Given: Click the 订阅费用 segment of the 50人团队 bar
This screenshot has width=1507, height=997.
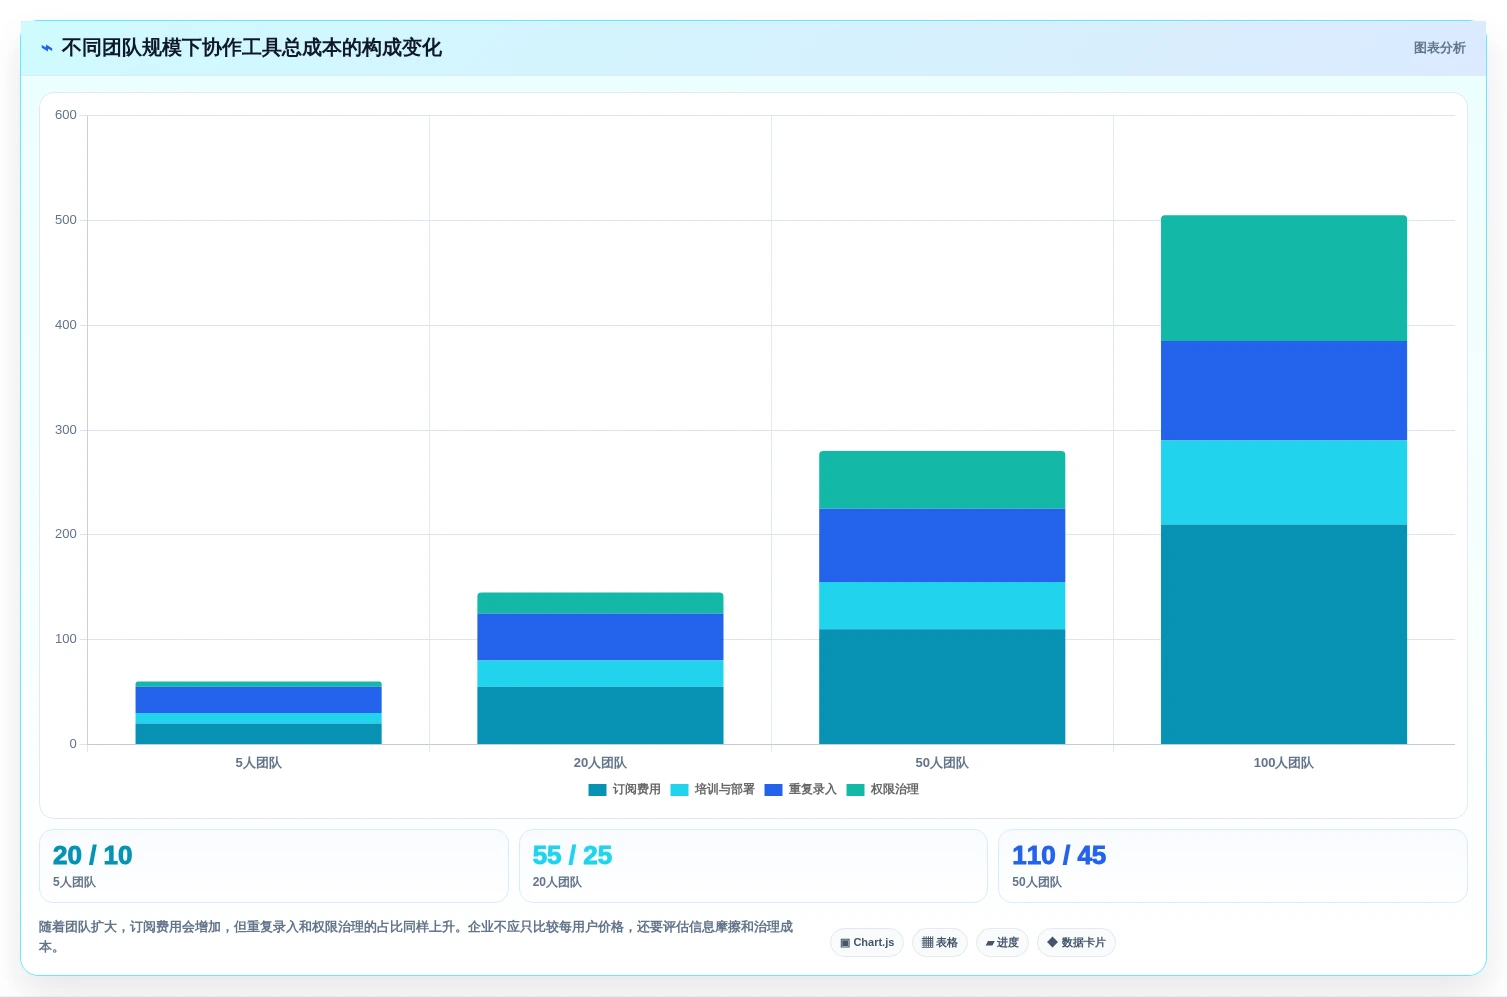Looking at the screenshot, I should [x=942, y=687].
